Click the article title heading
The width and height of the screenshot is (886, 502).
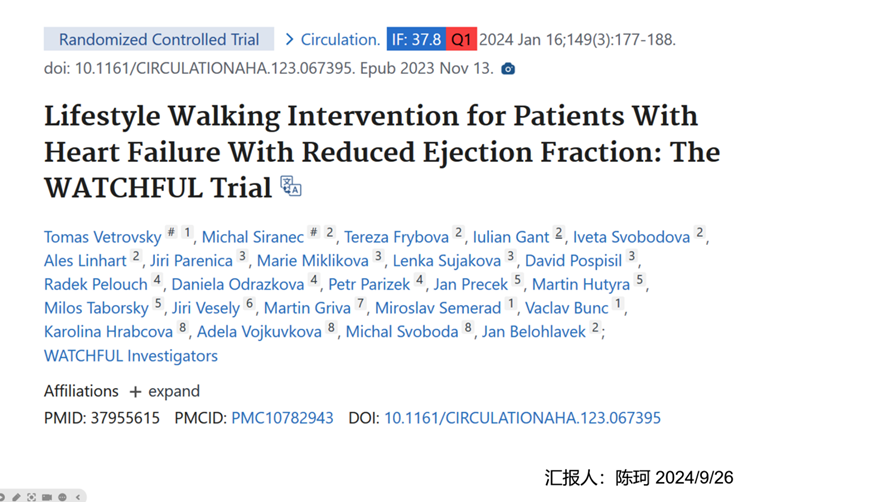tap(380, 151)
